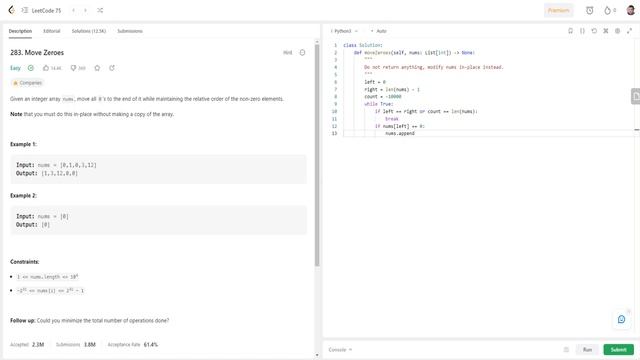The image size is (640, 360).
Task: Click Example 1 input text
Action: click(x=56, y=165)
